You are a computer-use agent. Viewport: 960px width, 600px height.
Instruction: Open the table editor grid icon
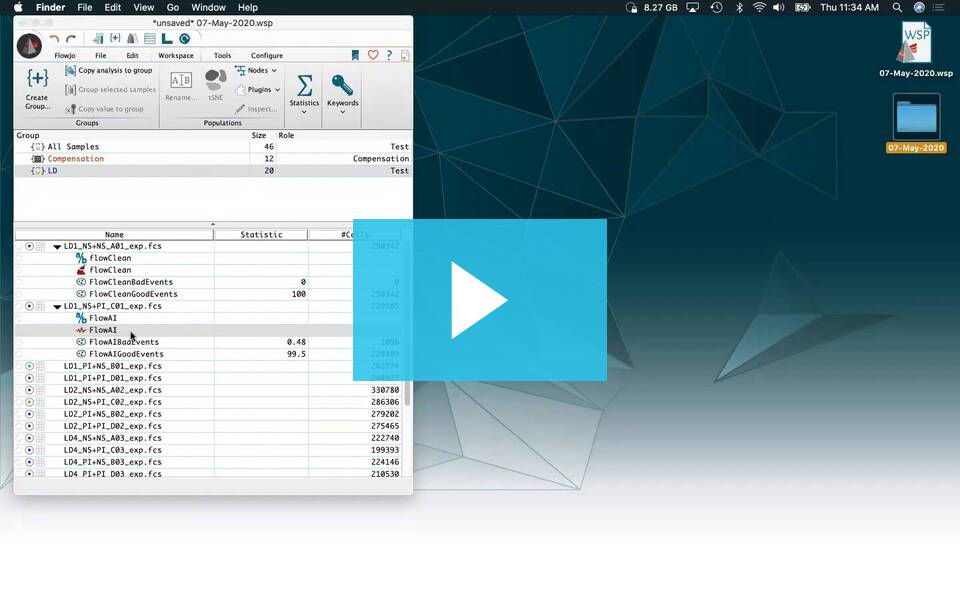click(x=149, y=39)
